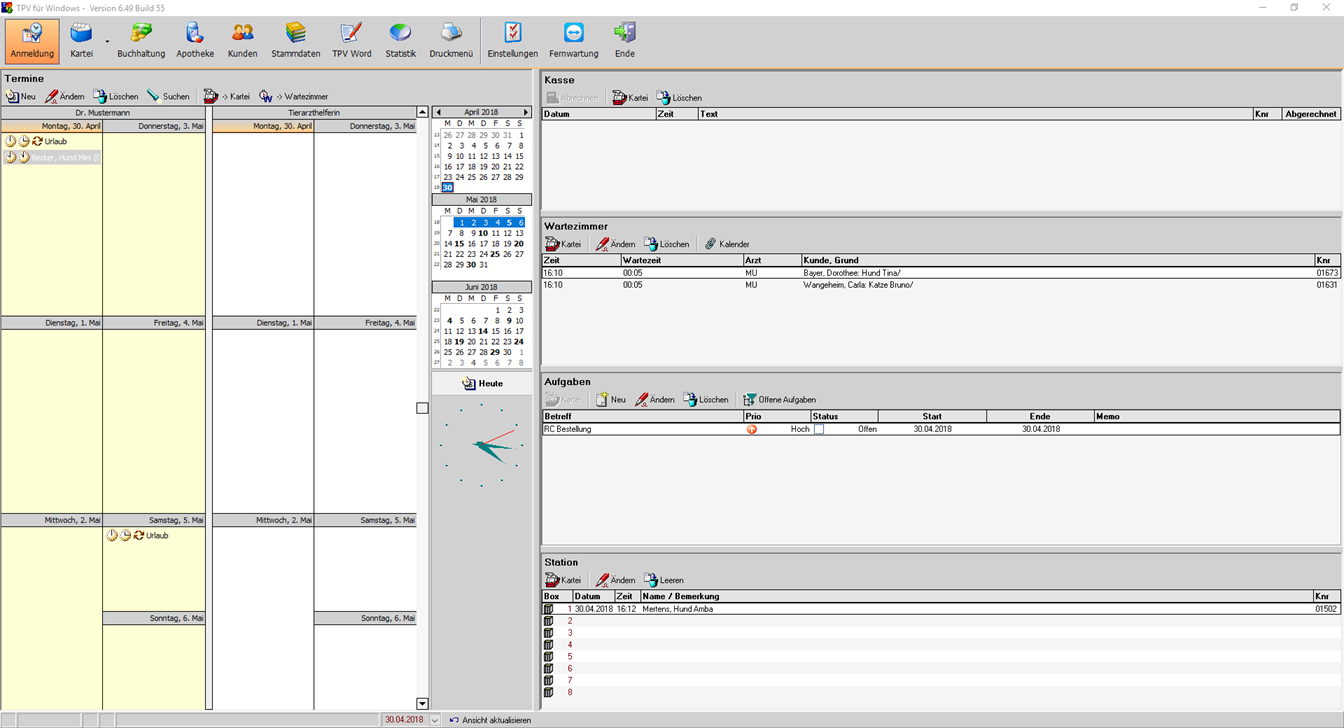Click Offene Aufgaben button

point(779,400)
